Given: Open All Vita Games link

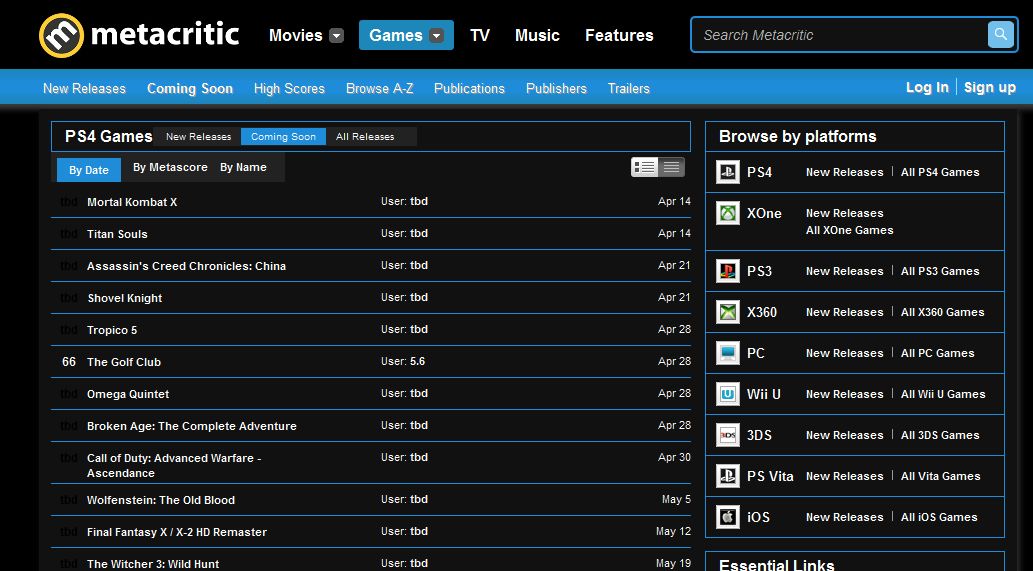Looking at the screenshot, I should pos(941,476).
